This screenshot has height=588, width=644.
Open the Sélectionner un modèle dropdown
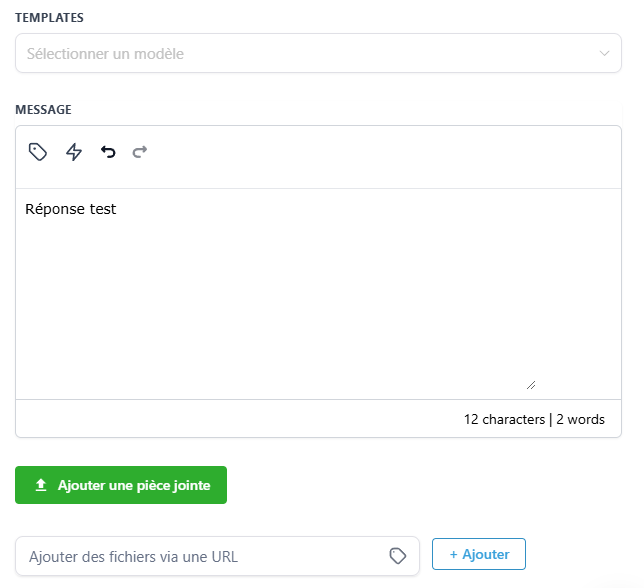click(318, 53)
